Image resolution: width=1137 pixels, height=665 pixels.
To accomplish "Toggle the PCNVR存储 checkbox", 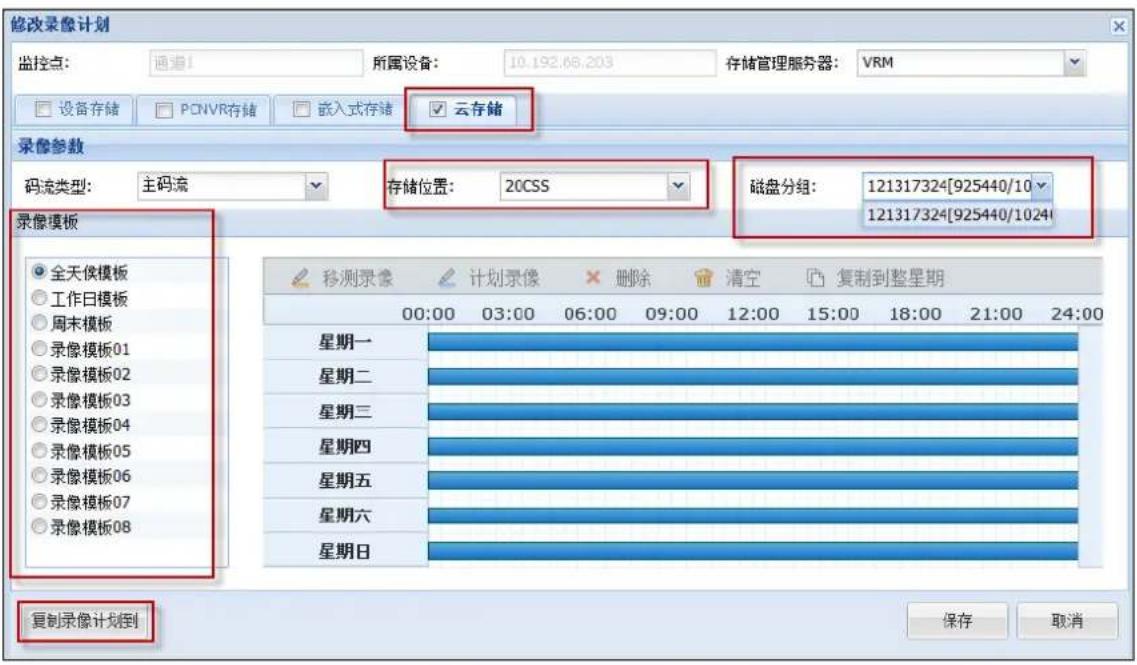I will (x=165, y=110).
